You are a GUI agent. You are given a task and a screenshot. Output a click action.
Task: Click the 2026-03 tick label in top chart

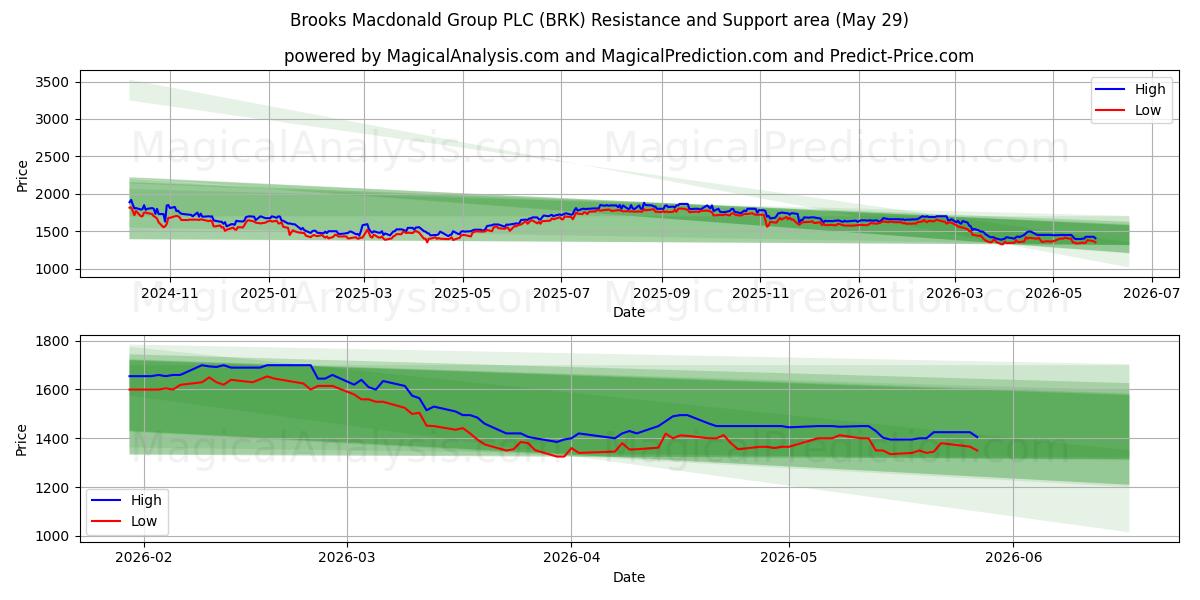click(x=955, y=293)
